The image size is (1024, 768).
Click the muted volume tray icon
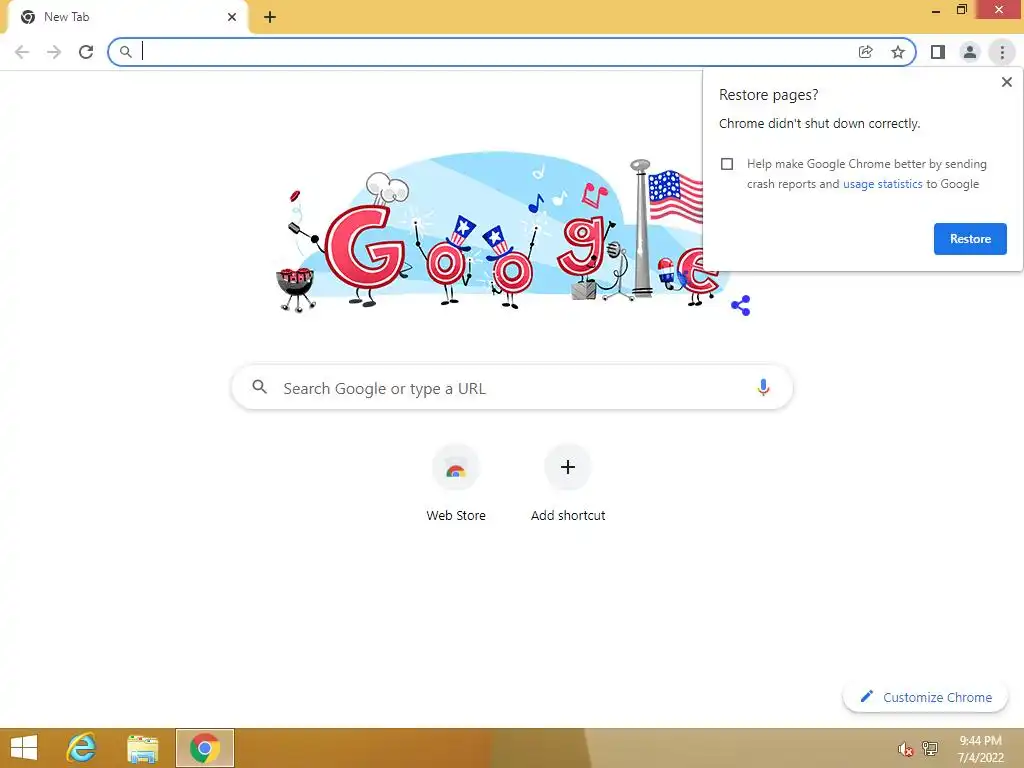[x=905, y=749]
